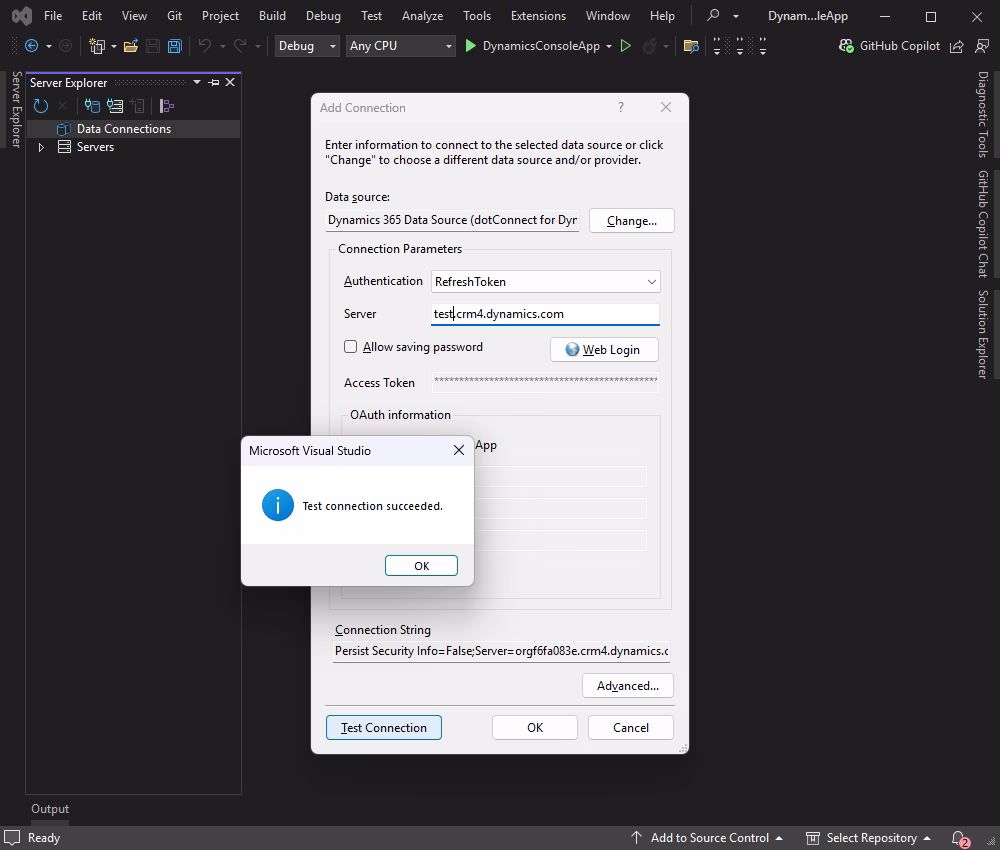Click OK in the Add Connection dialog
Screen dimensions: 1000x850
(534, 728)
